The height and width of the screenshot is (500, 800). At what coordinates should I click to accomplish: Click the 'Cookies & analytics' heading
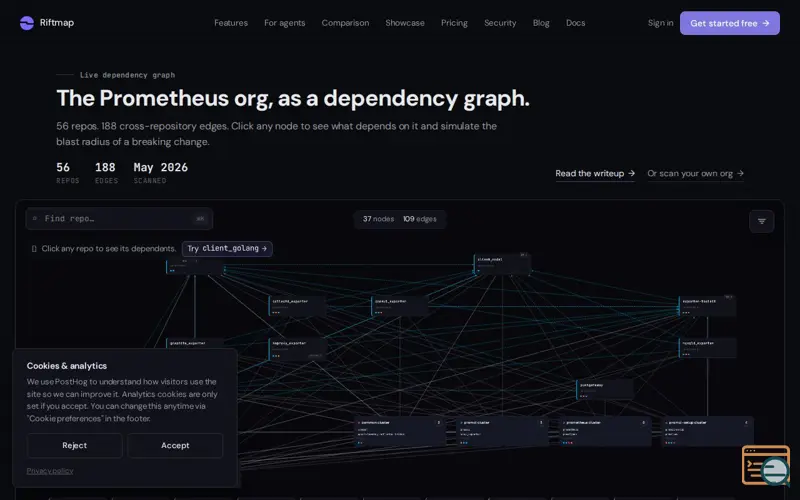click(x=67, y=366)
